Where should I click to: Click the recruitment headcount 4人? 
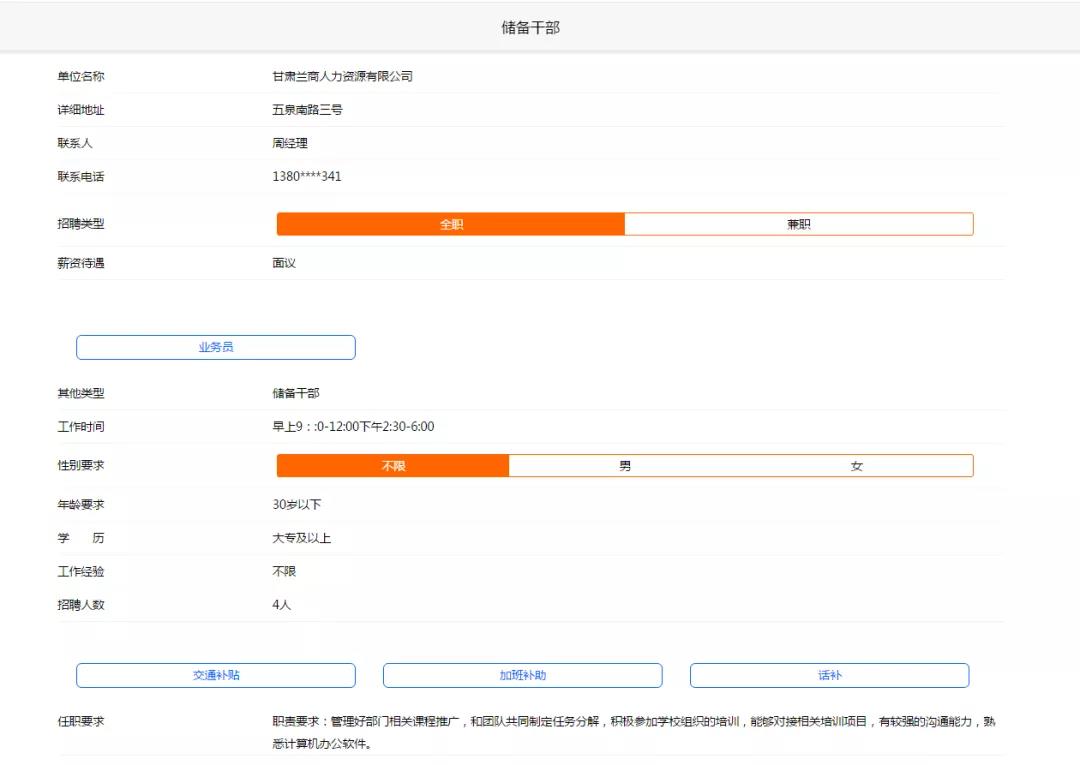click(x=281, y=605)
